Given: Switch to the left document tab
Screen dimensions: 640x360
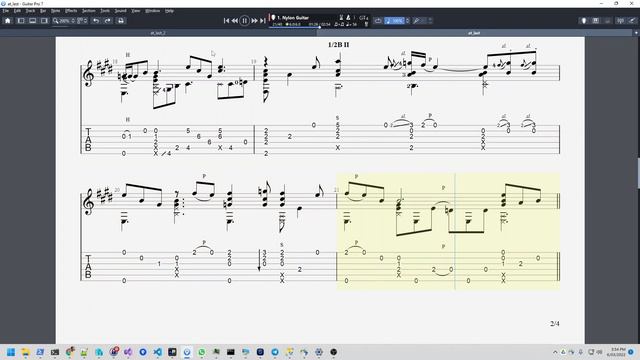Looking at the screenshot, I should coord(158,33).
